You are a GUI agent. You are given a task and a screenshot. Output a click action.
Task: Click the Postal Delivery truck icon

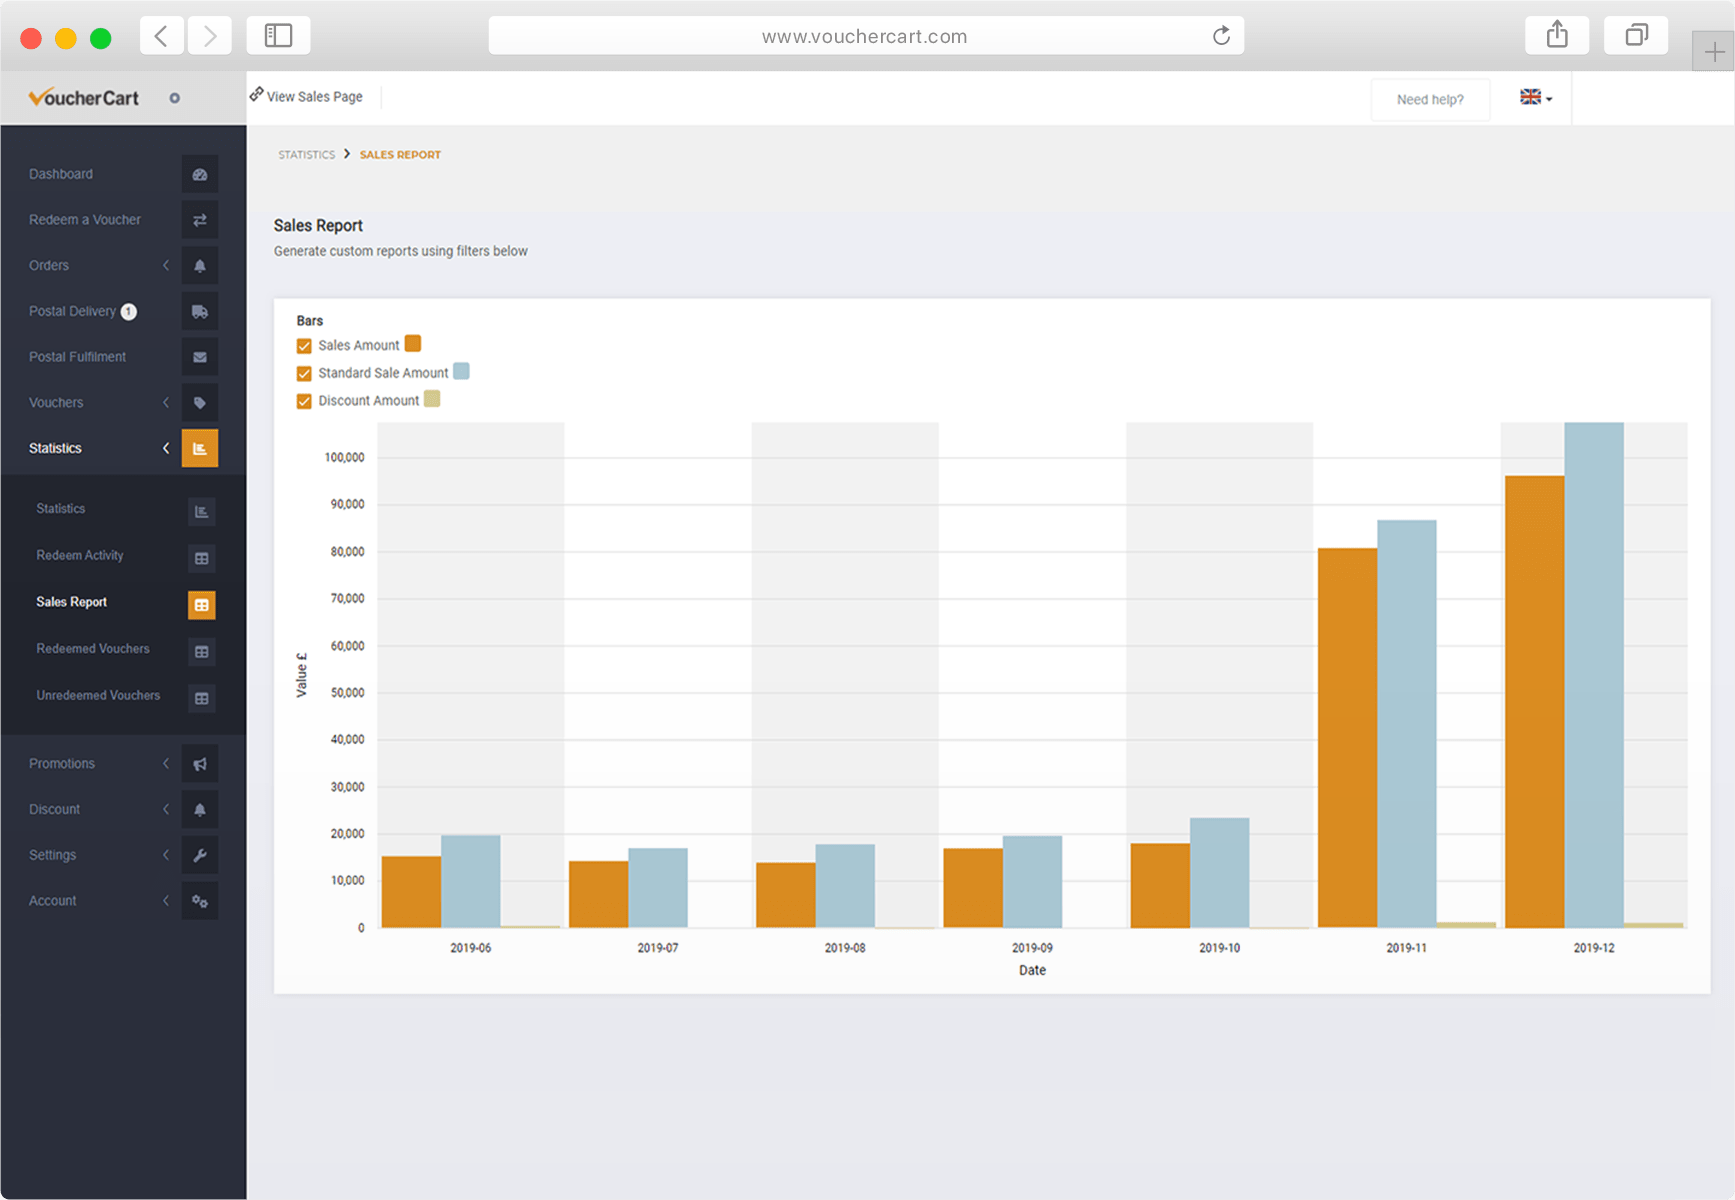tap(200, 311)
